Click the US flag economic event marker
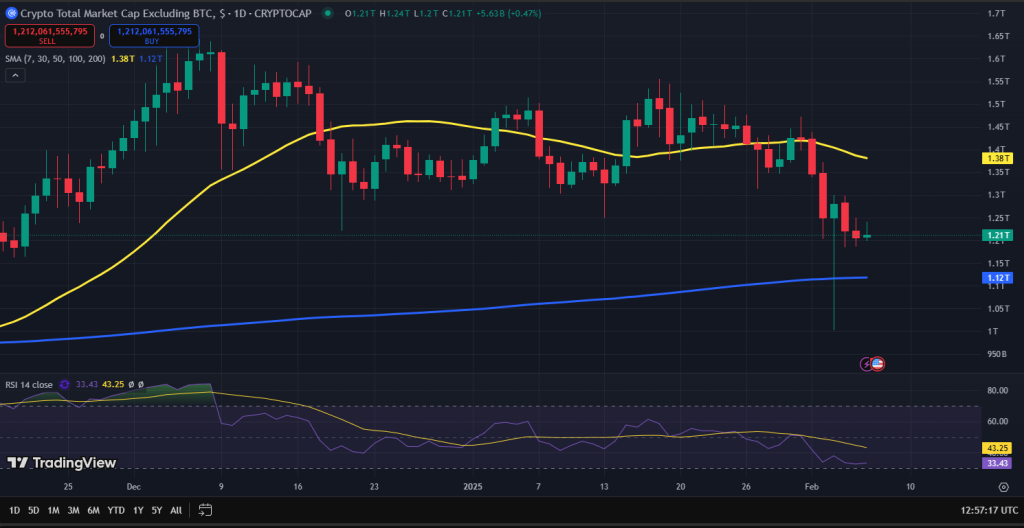Viewport: 1024px width, 528px height. tap(878, 364)
